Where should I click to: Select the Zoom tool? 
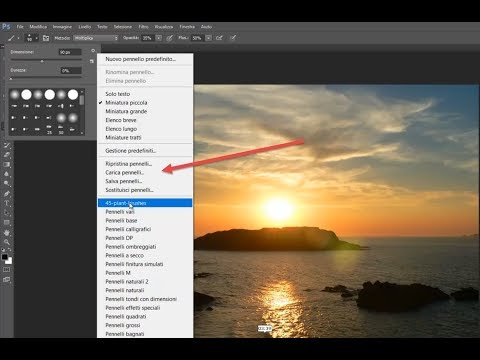[x=7, y=242]
